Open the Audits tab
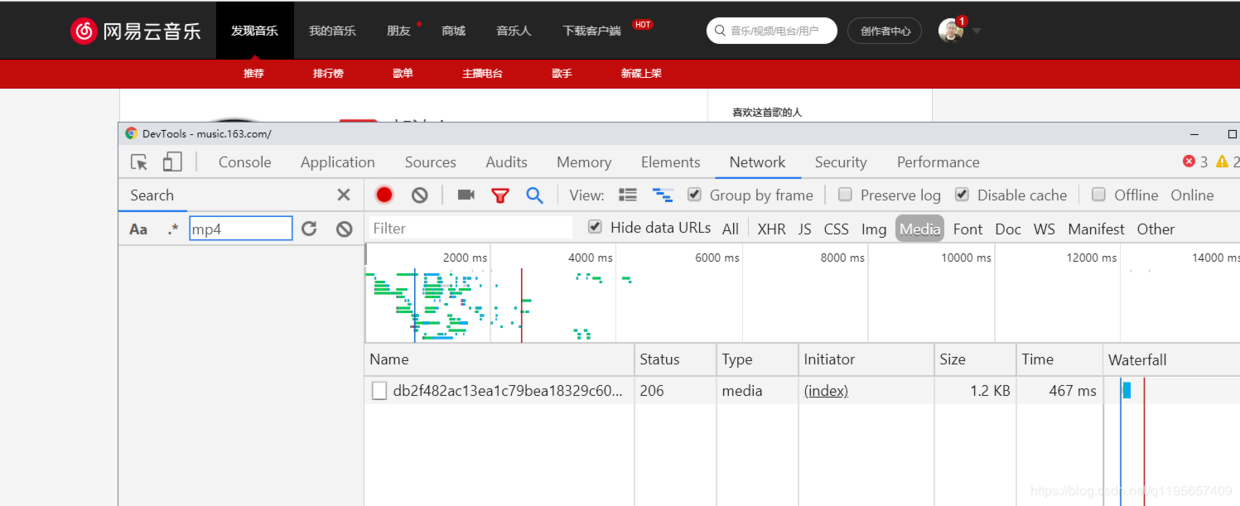 pos(507,162)
